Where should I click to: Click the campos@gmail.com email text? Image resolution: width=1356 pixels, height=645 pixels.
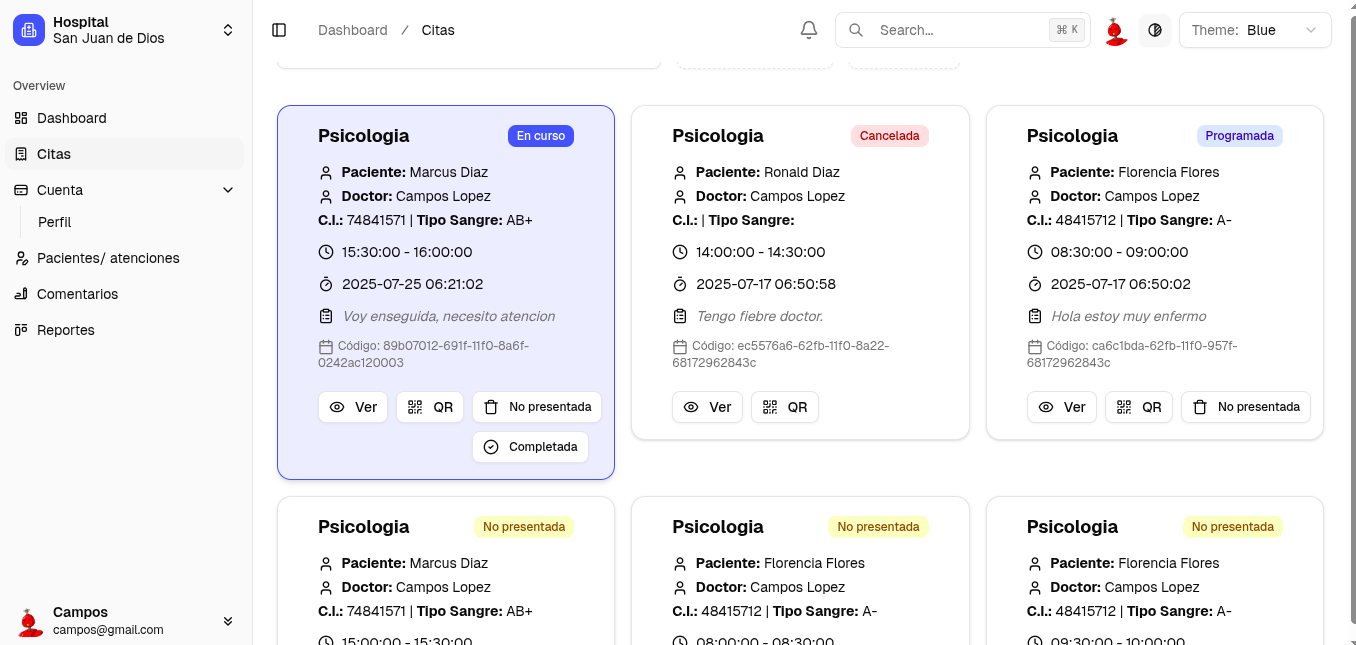pyautogui.click(x=108, y=630)
